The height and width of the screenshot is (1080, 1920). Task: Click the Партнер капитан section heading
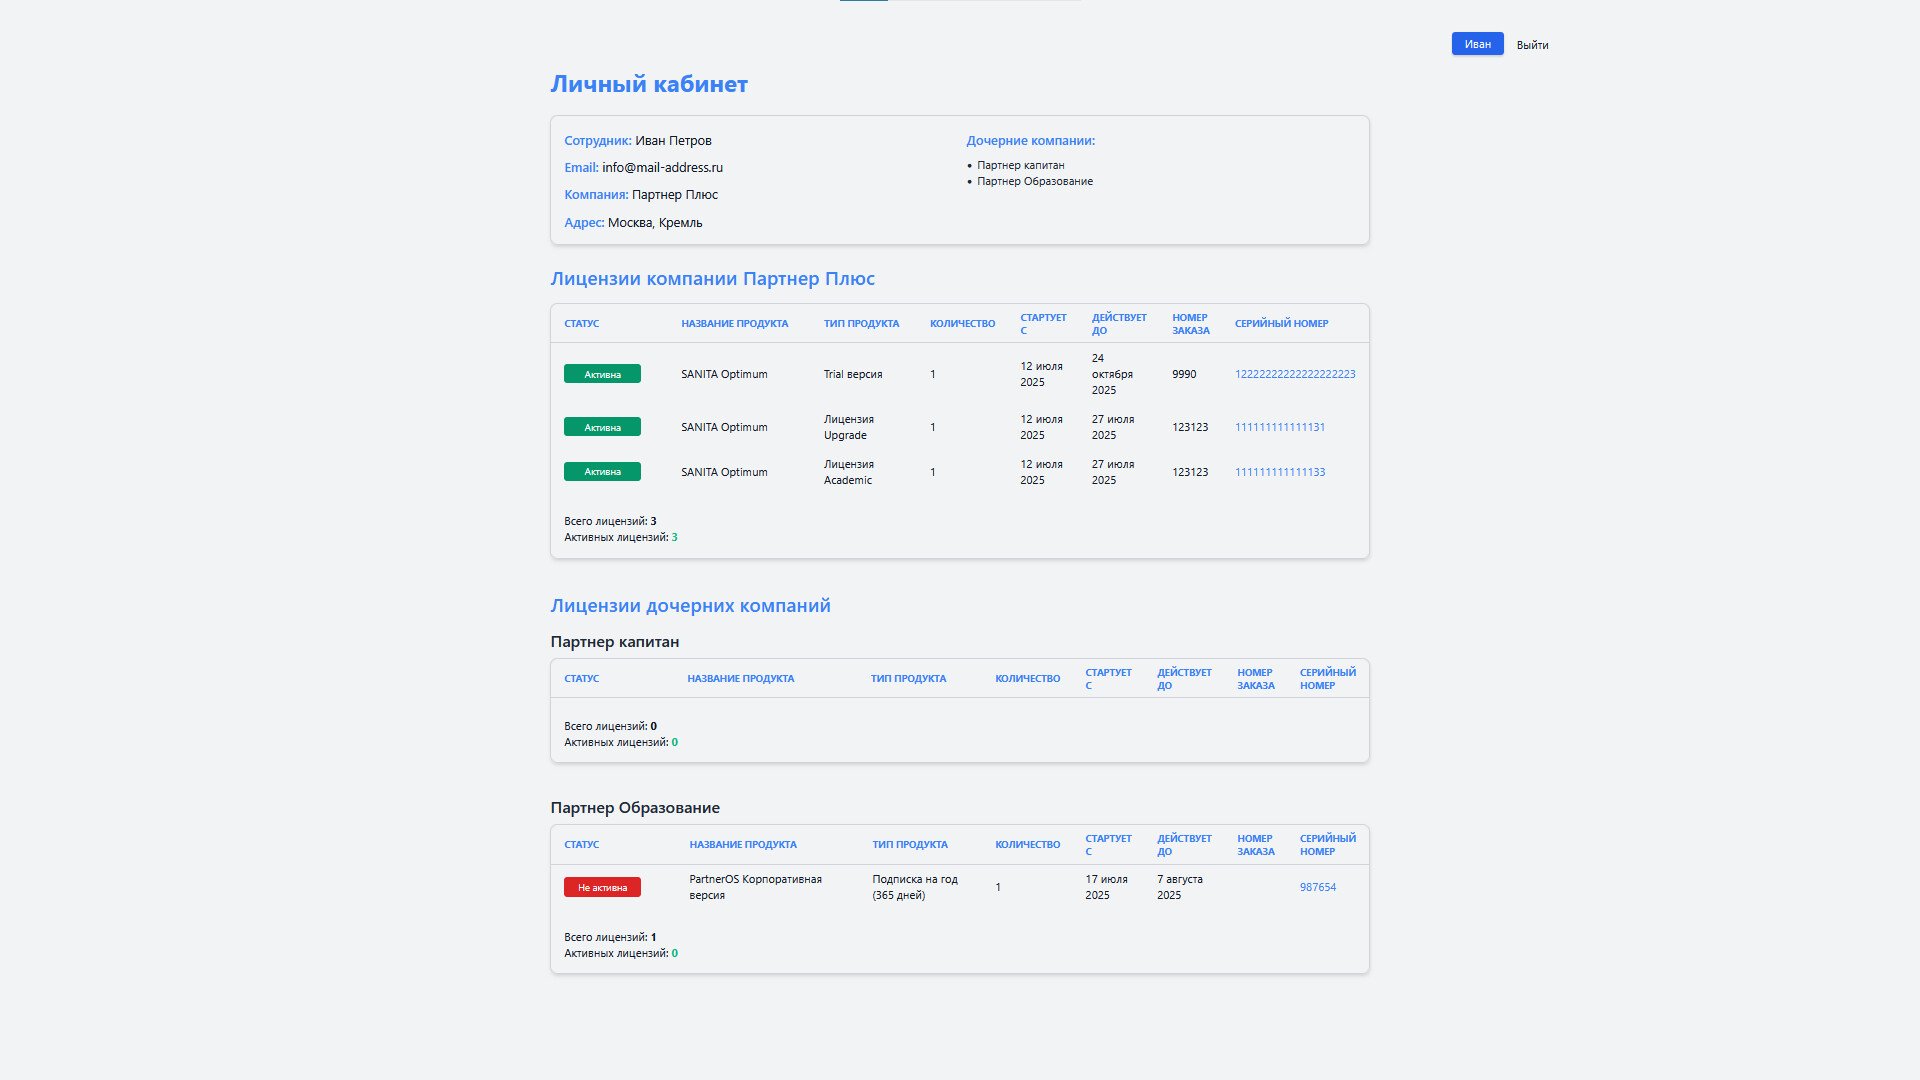(615, 642)
